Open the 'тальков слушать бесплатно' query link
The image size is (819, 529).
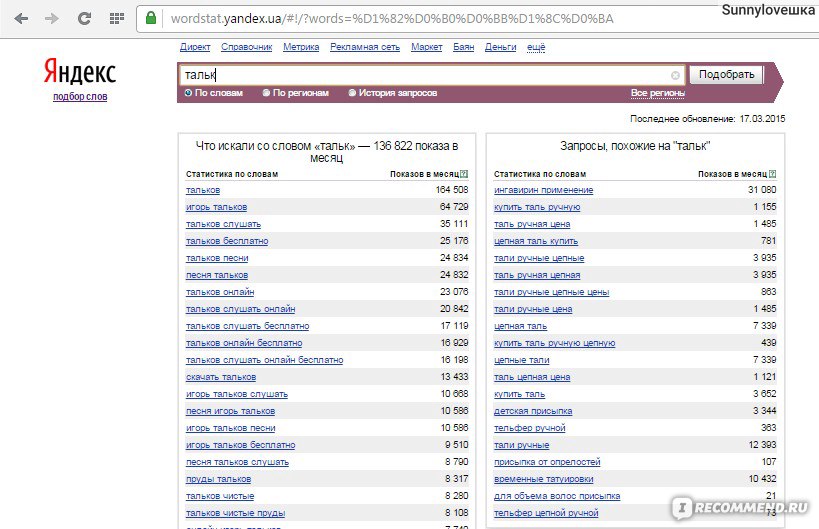coord(247,326)
